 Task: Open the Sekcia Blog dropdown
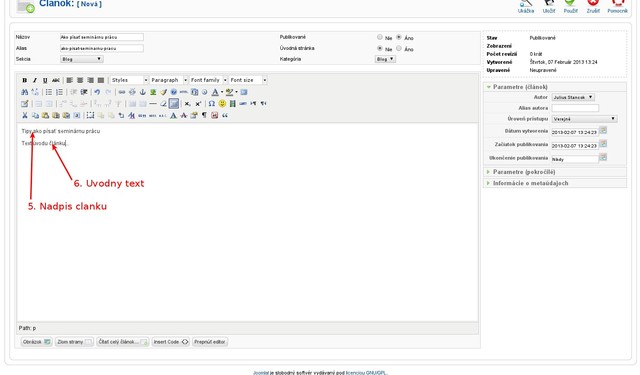82,59
